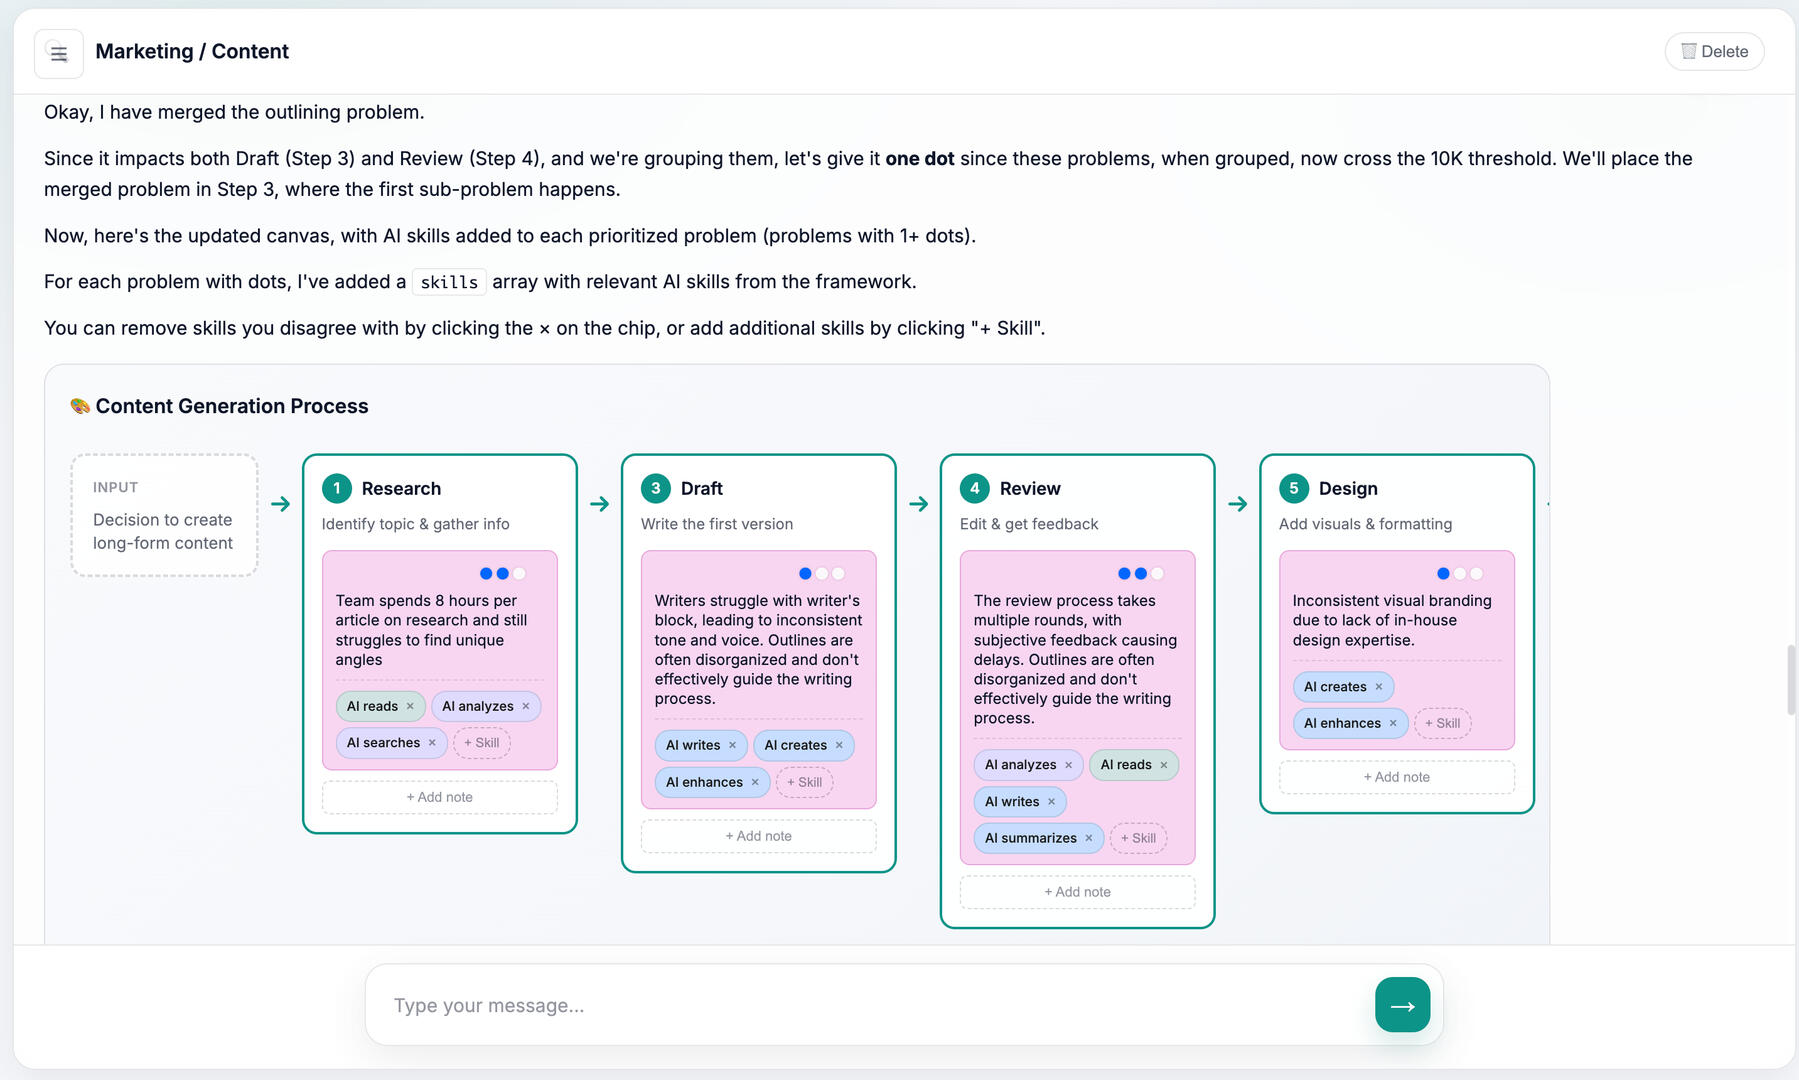This screenshot has width=1799, height=1080.
Task: Remove AI creates chip in Design
Action: [x=1379, y=687]
